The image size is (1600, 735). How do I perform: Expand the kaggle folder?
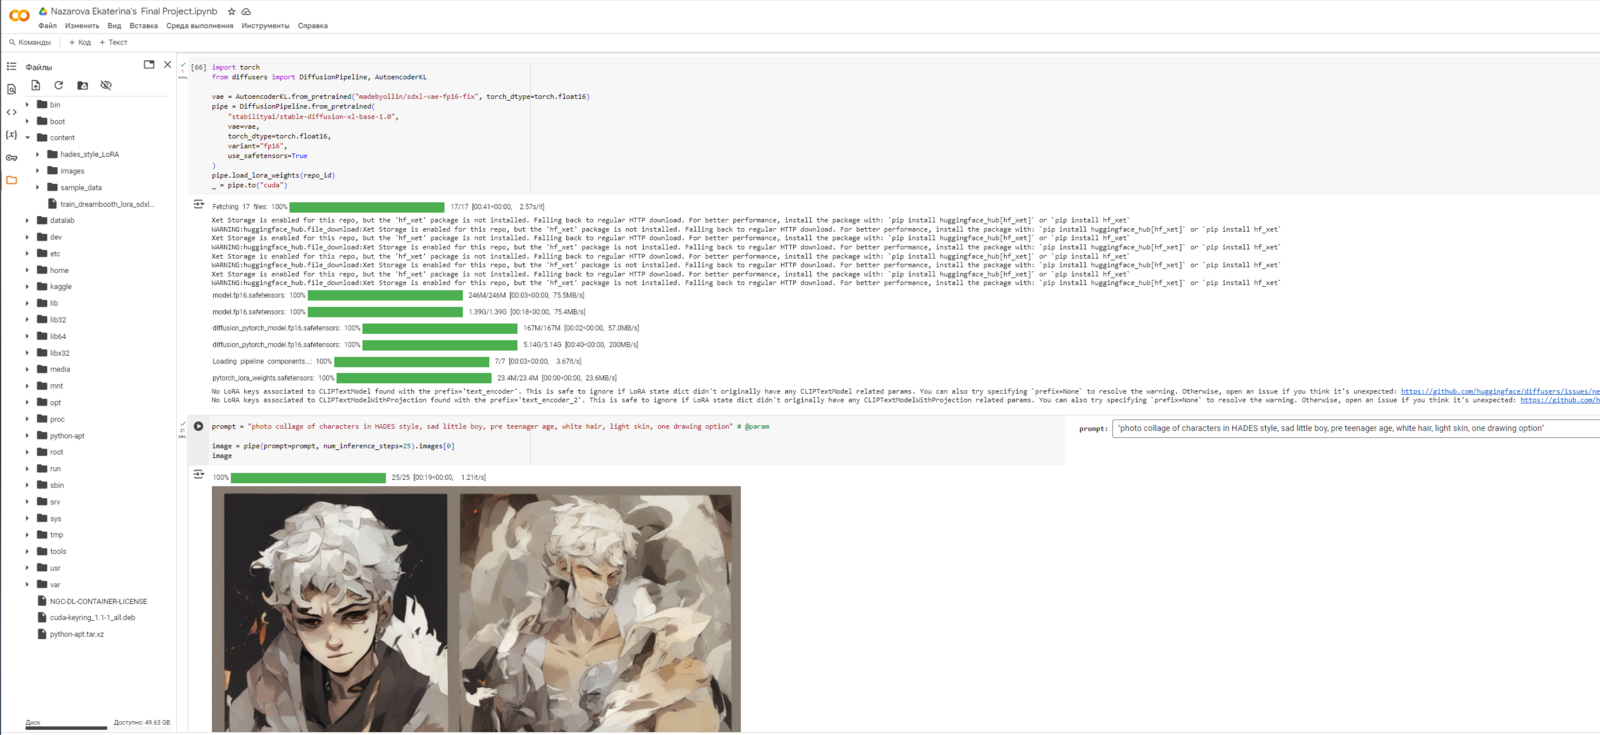tap(27, 286)
